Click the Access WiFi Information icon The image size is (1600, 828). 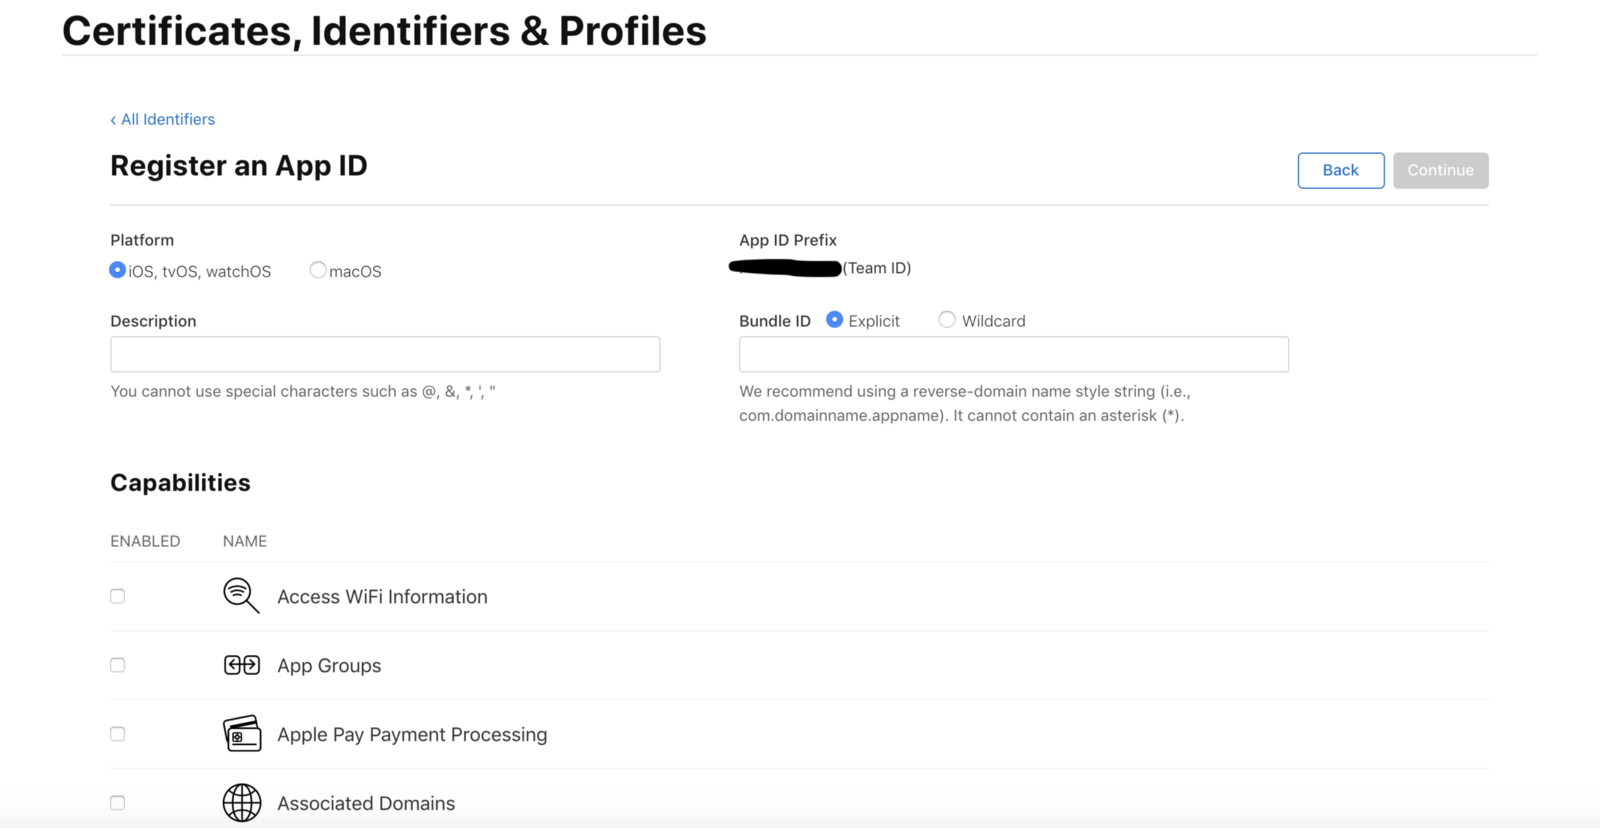[241, 596]
